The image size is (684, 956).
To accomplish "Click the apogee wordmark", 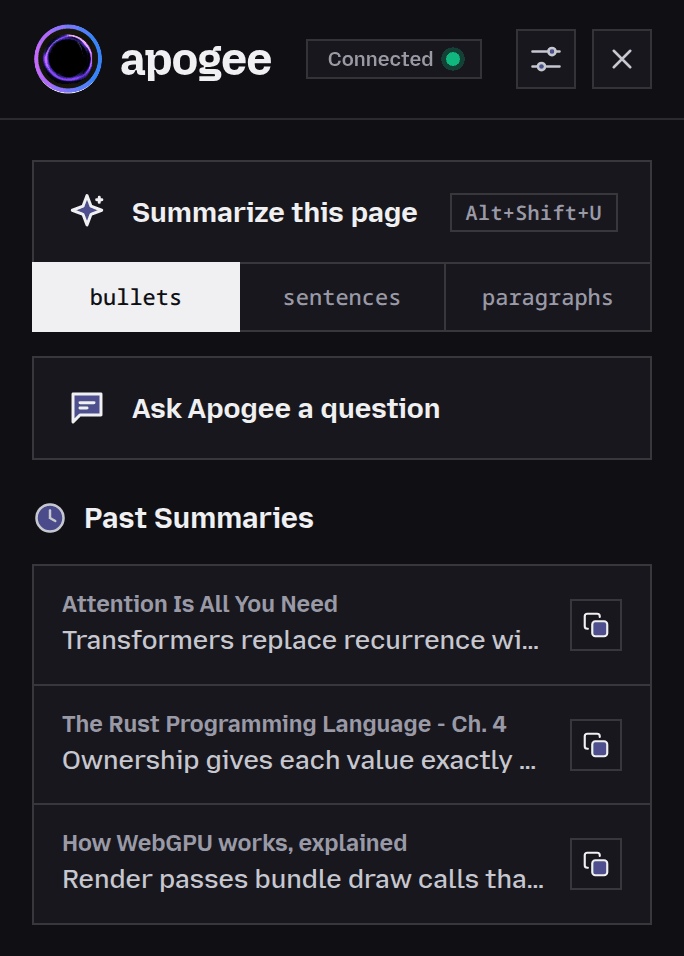I will click(x=196, y=62).
